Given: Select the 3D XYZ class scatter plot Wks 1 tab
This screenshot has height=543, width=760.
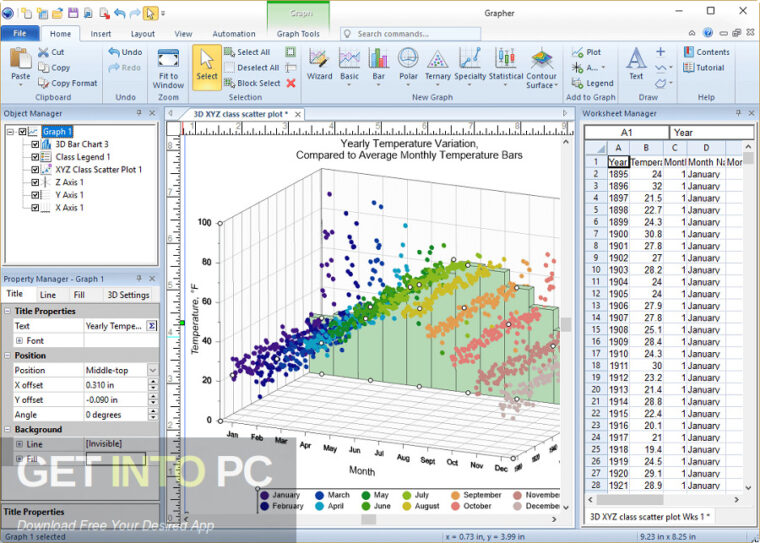Looking at the screenshot, I should [x=649, y=517].
